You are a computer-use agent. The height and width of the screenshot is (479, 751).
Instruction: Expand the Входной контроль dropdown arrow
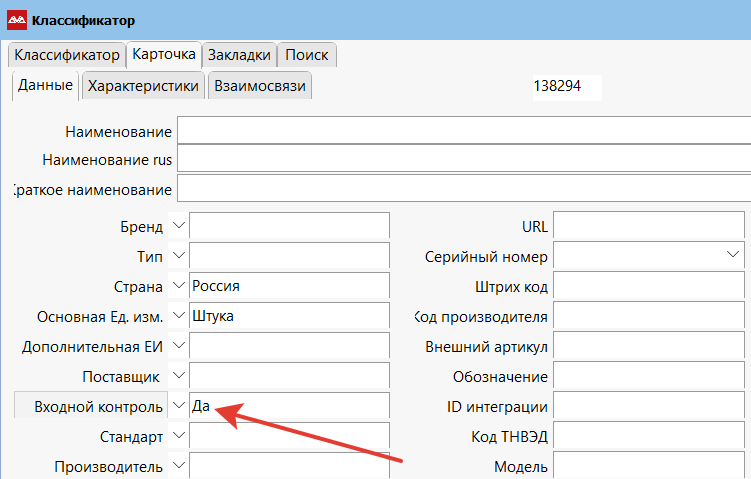[178, 406]
